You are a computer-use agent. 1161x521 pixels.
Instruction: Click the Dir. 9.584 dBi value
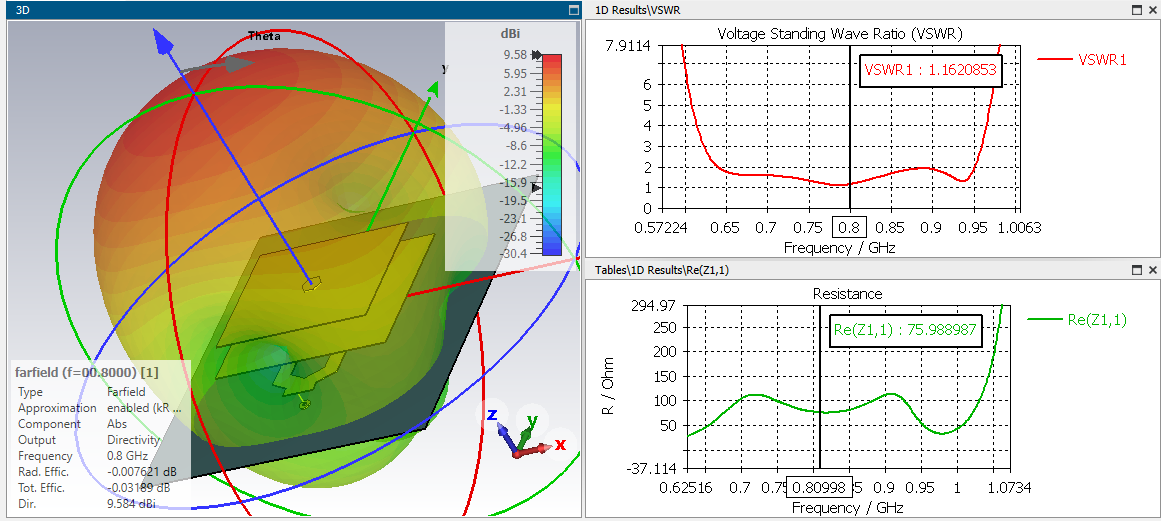tap(129, 504)
